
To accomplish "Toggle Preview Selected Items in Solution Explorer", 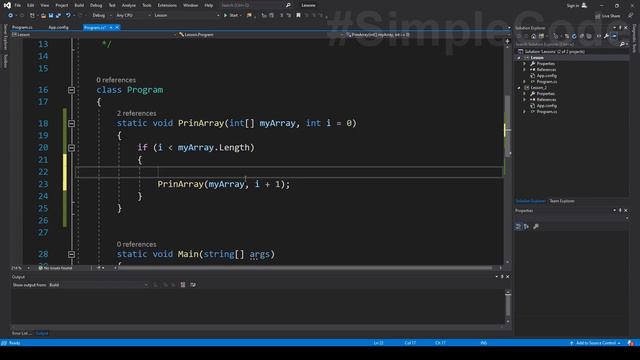I will click(x=614, y=36).
